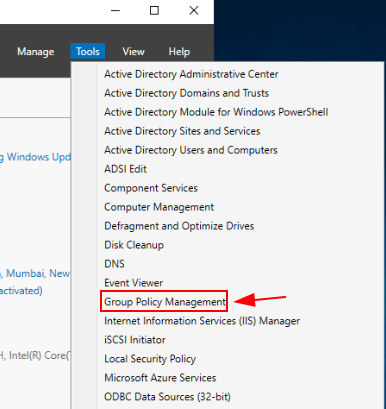
Task: Launch Event Viewer
Action: pos(133,283)
